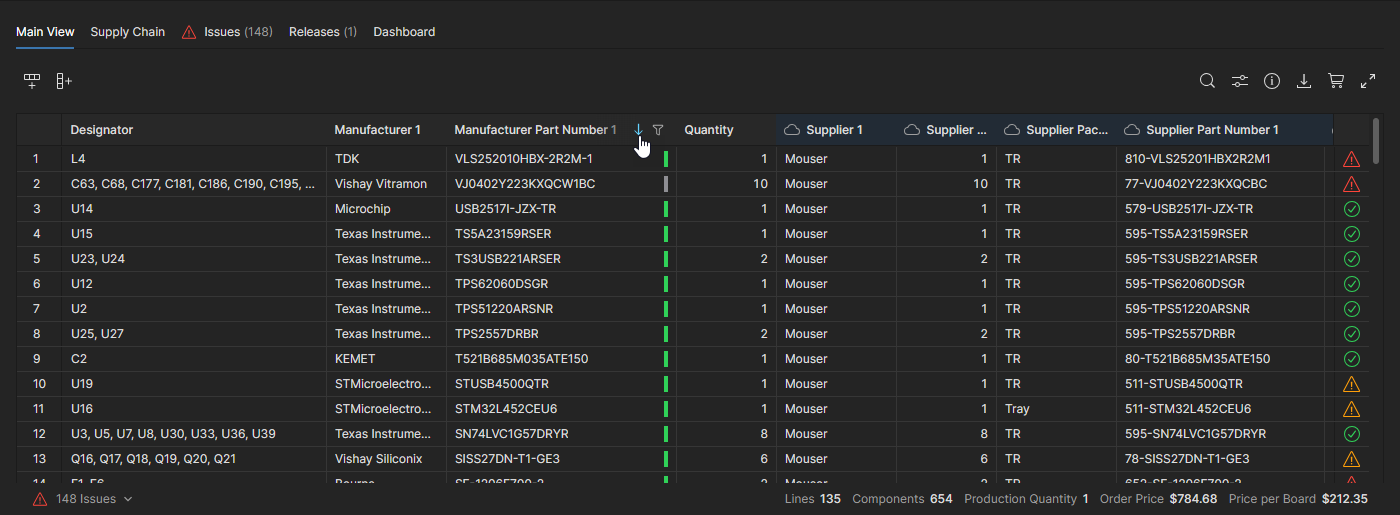Click the Price per Board $212.35 value

click(x=1347, y=499)
